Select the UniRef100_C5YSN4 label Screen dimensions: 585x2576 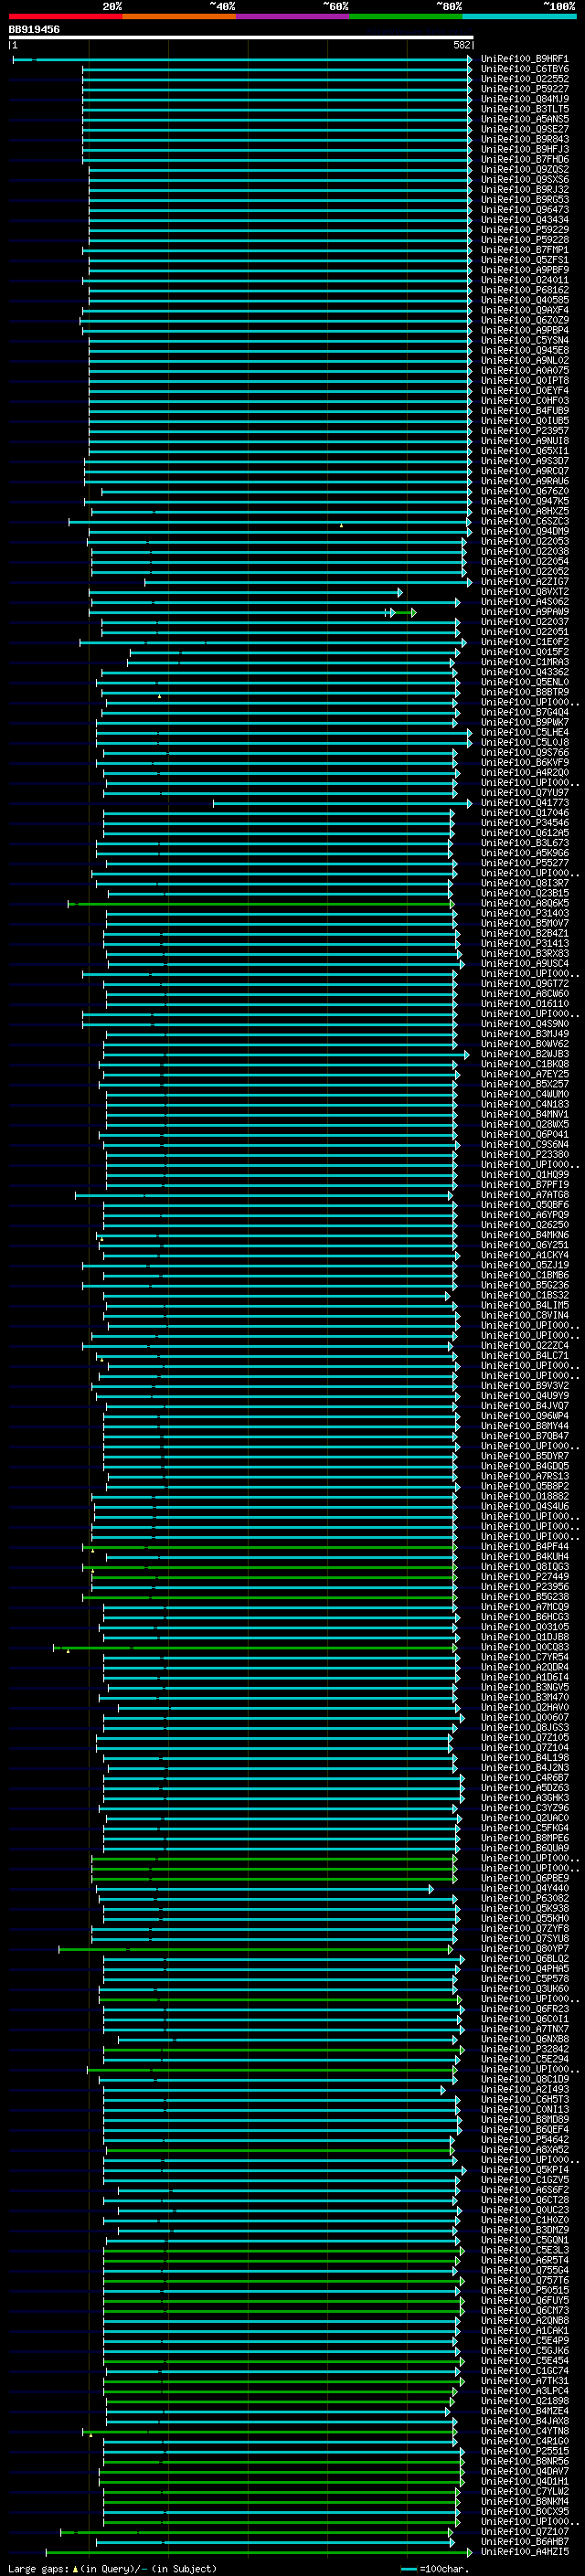524,340
